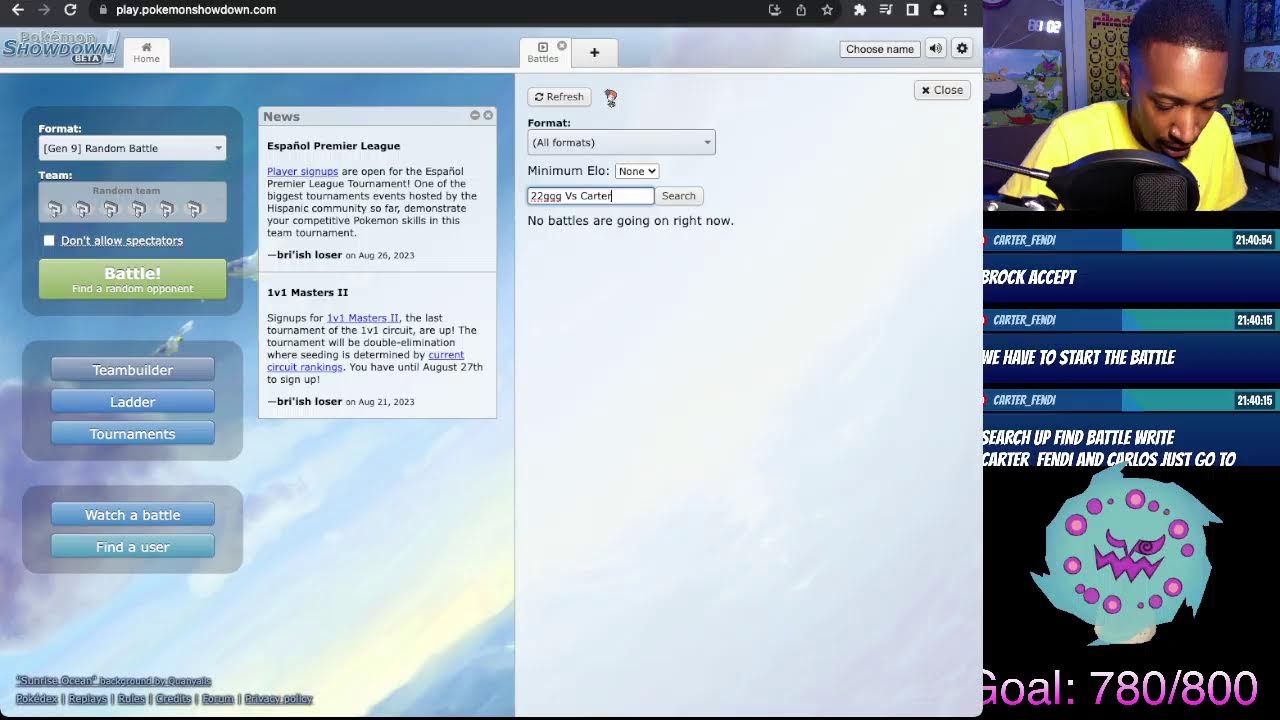Viewport: 1280px width, 720px height.
Task: Click the download icon in browser toolbar
Action: click(775, 10)
